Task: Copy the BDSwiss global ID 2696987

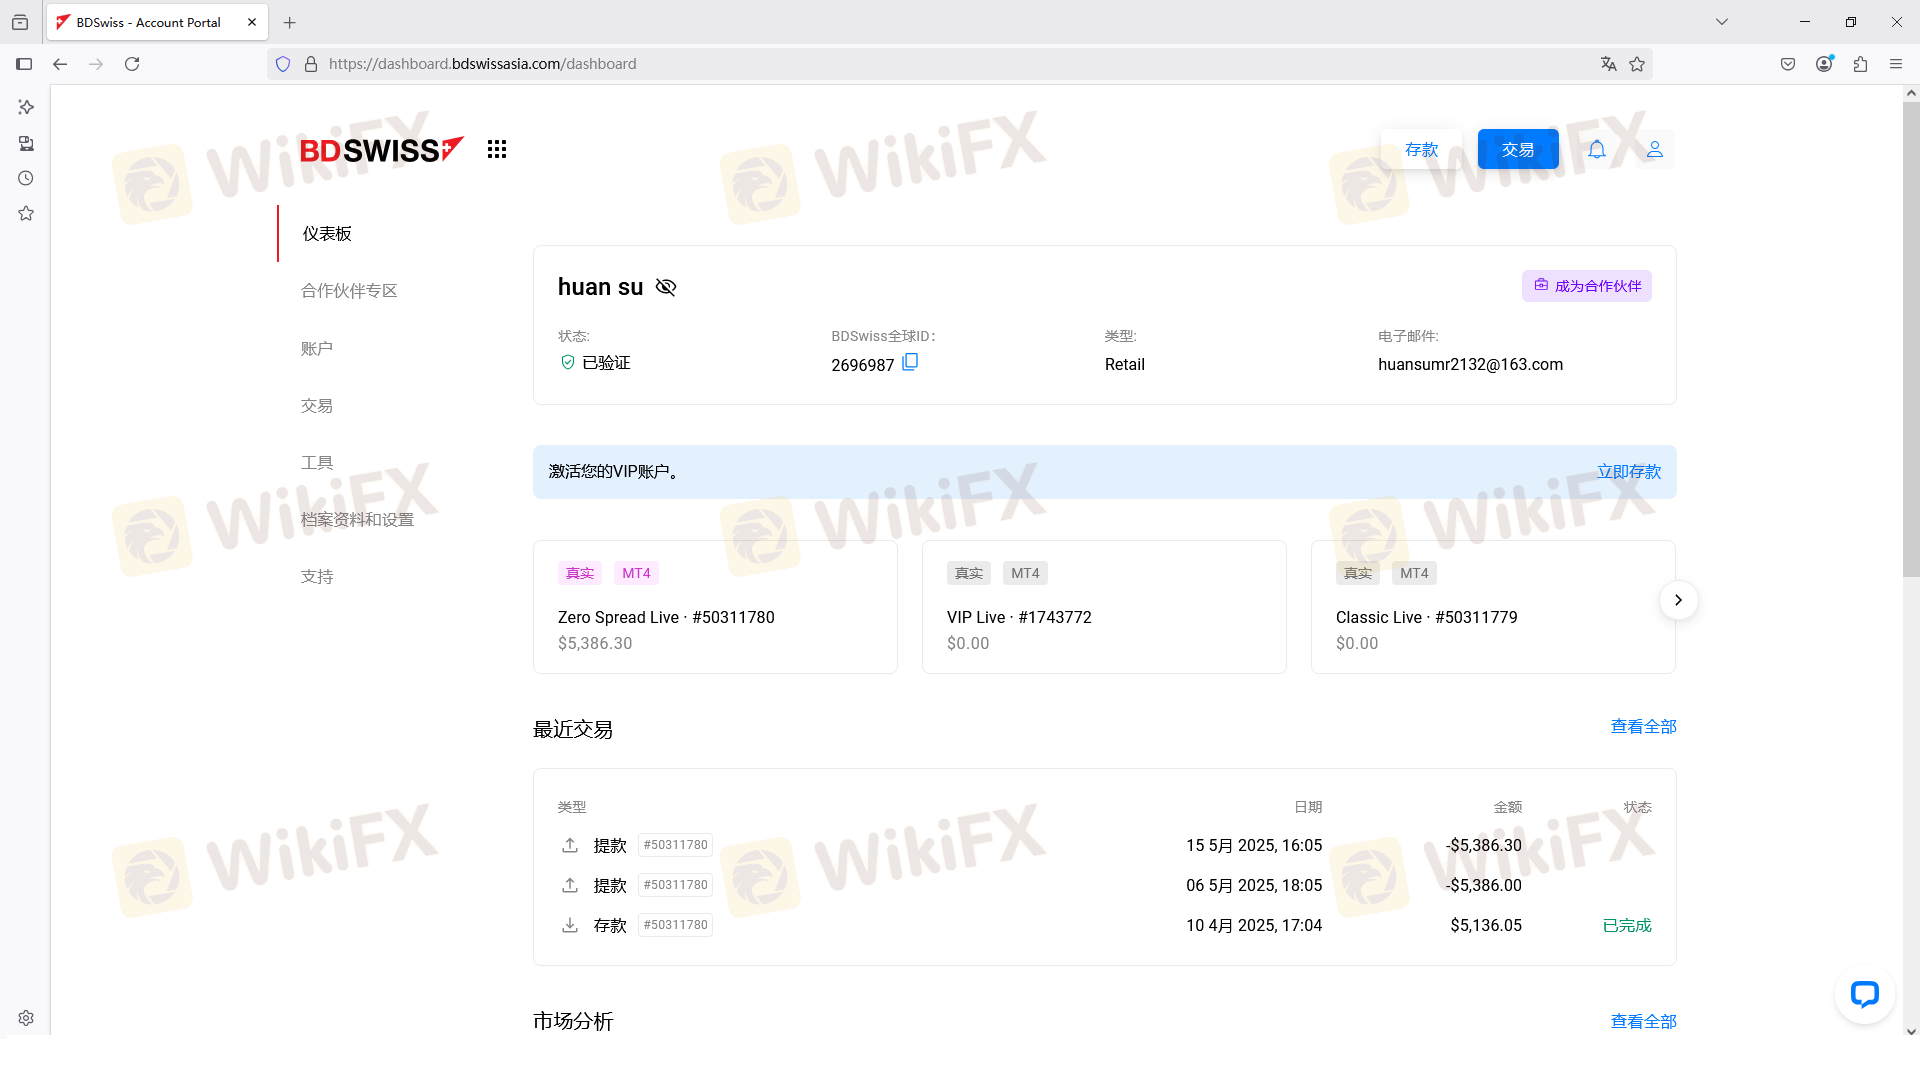Action: tap(910, 362)
